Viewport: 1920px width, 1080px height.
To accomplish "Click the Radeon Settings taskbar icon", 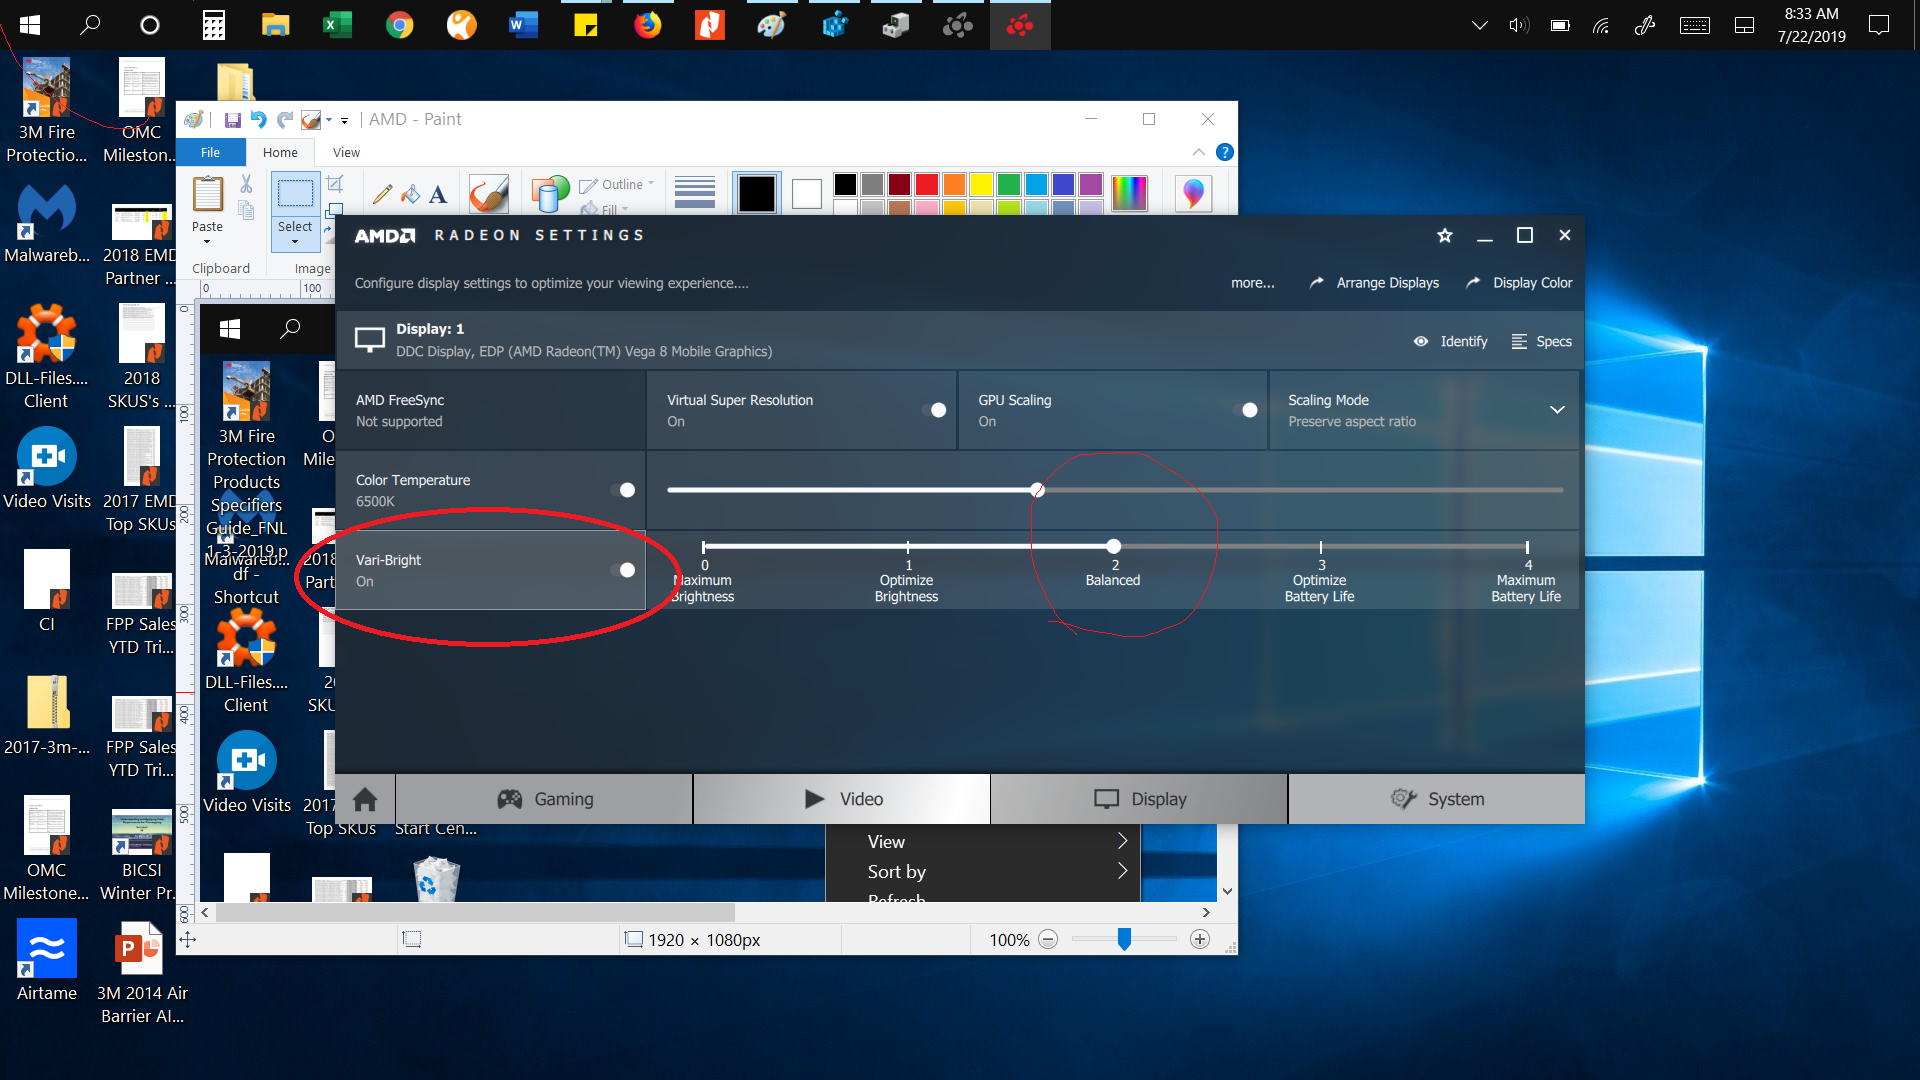I will tap(1020, 25).
